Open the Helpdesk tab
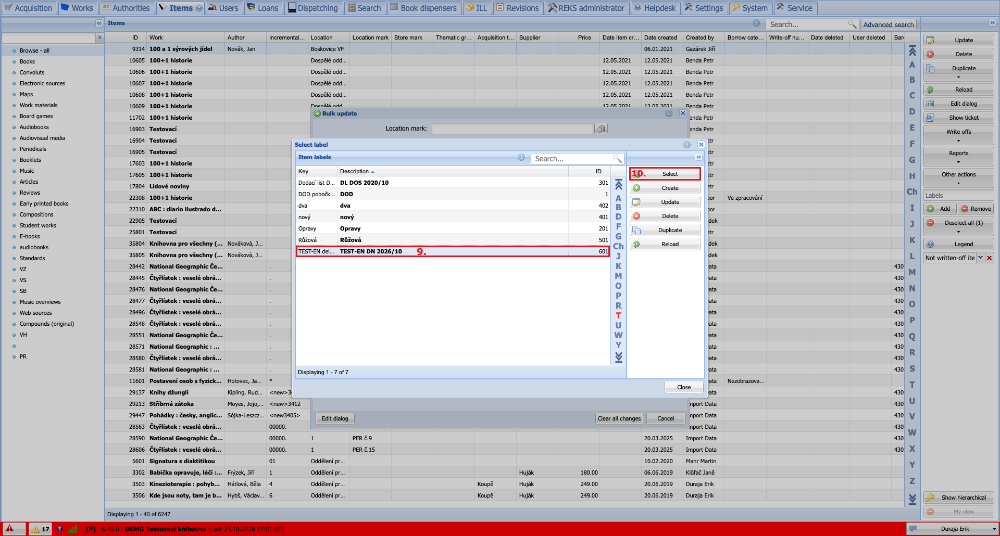 654,8
